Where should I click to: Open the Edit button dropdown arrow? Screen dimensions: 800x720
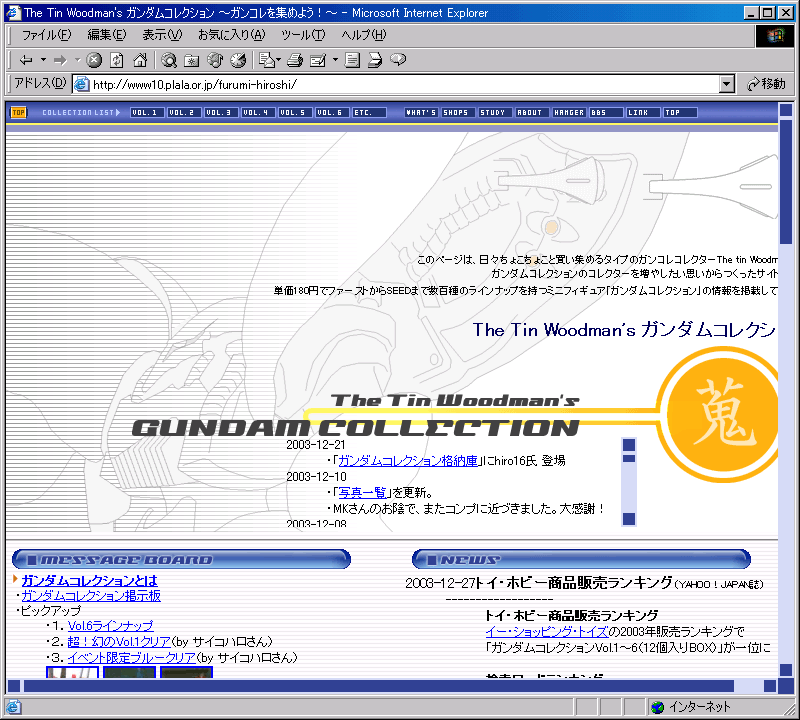click(335, 60)
